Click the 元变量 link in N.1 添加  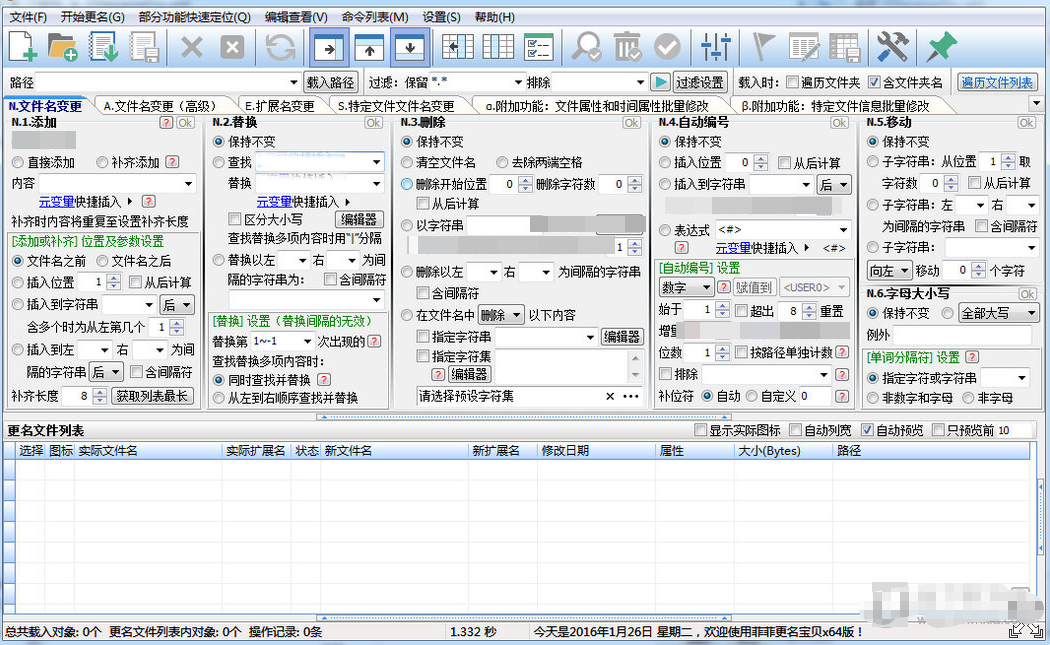[56, 202]
